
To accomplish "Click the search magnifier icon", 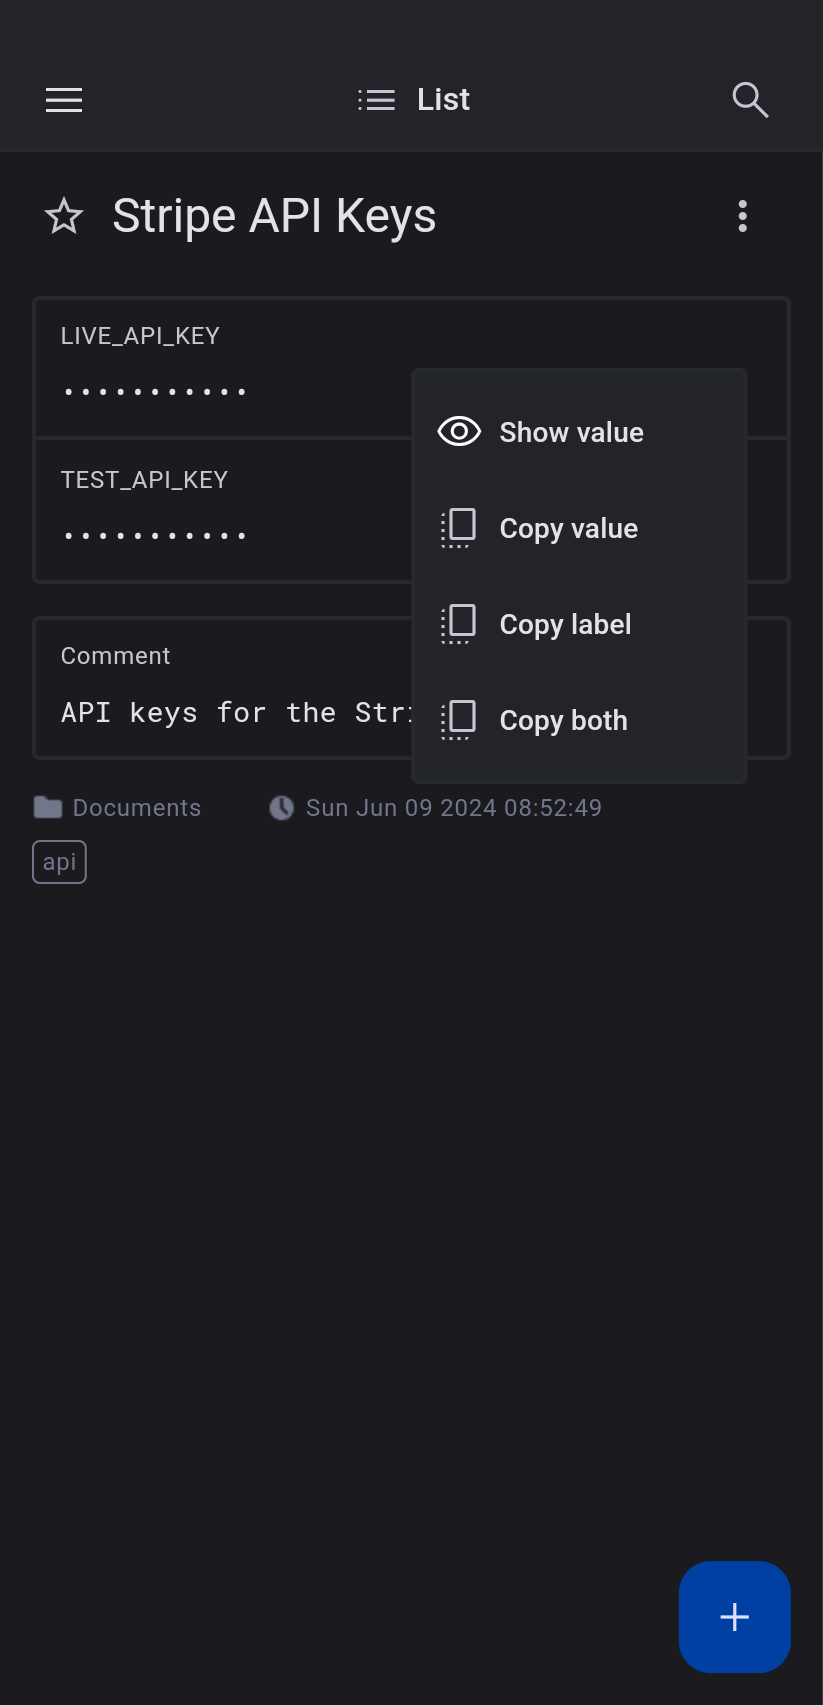I will pos(750,100).
